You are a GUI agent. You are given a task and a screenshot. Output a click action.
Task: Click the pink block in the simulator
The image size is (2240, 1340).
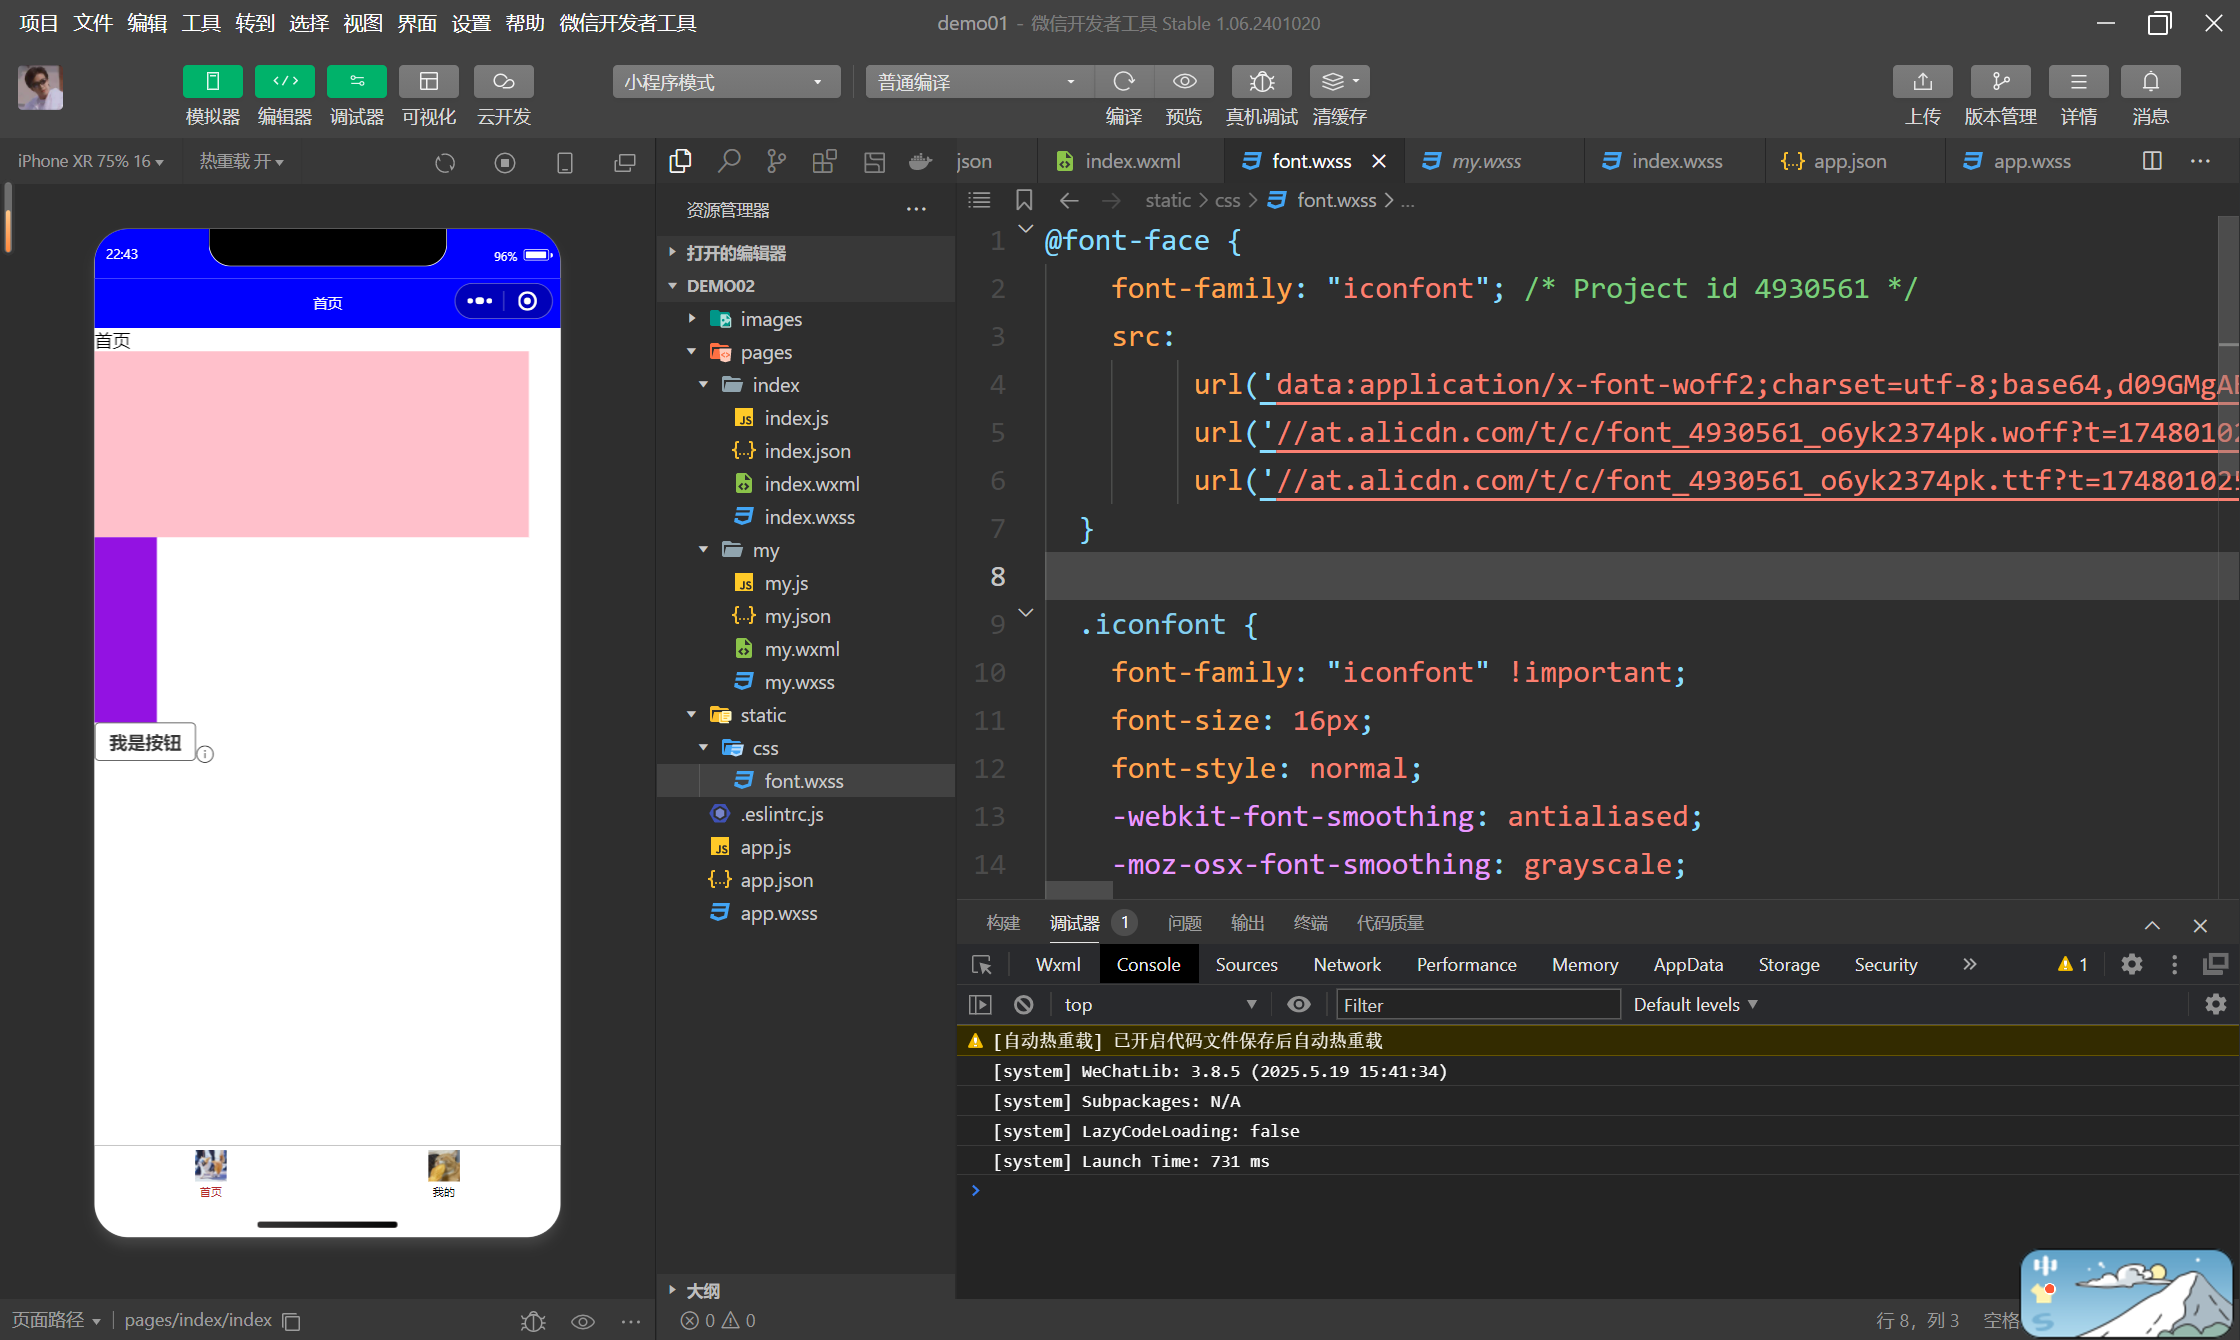[311, 443]
